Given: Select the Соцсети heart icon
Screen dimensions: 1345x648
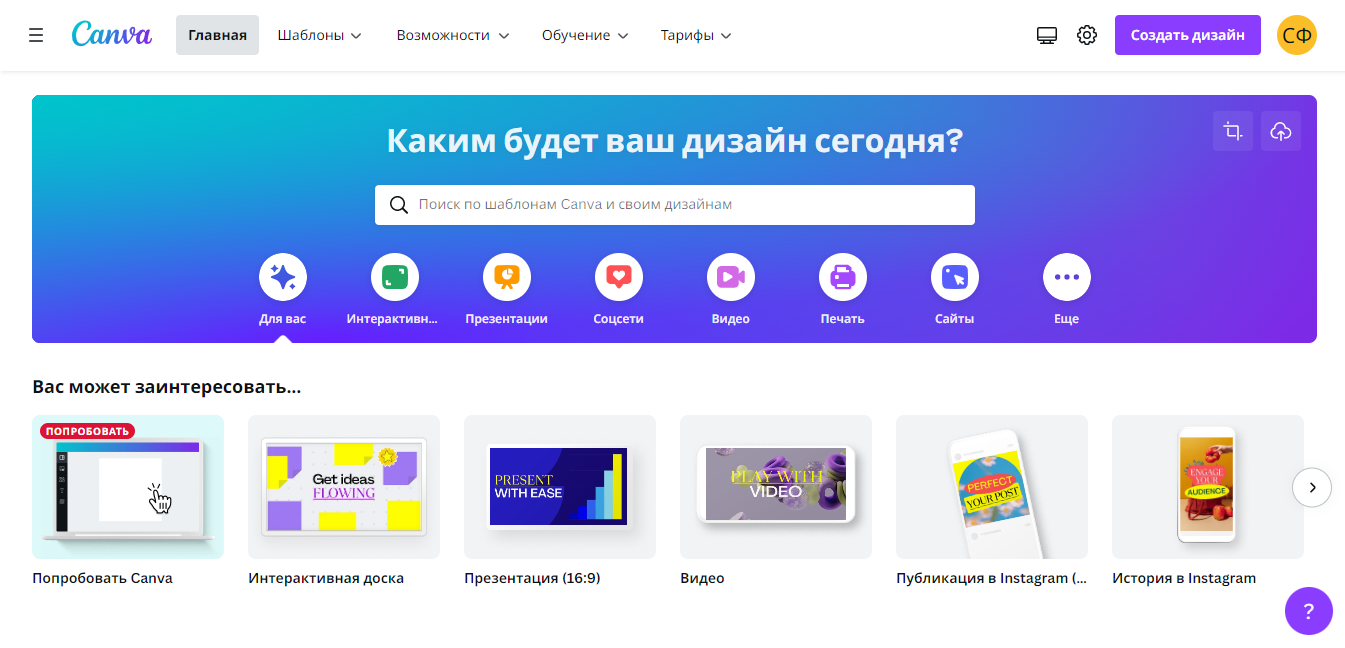Looking at the screenshot, I should (619, 277).
